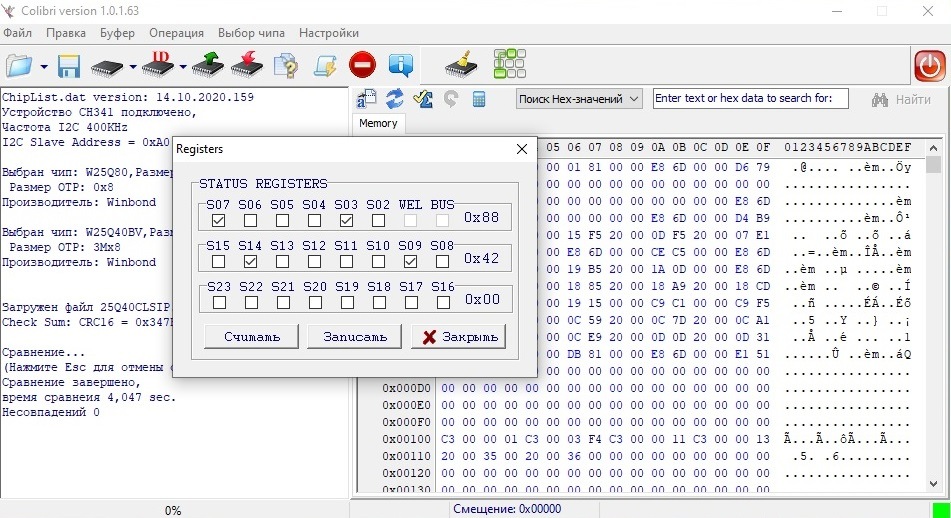Screen dimensions: 951x518
Task: Click the red power button icon
Action: (x=930, y=66)
